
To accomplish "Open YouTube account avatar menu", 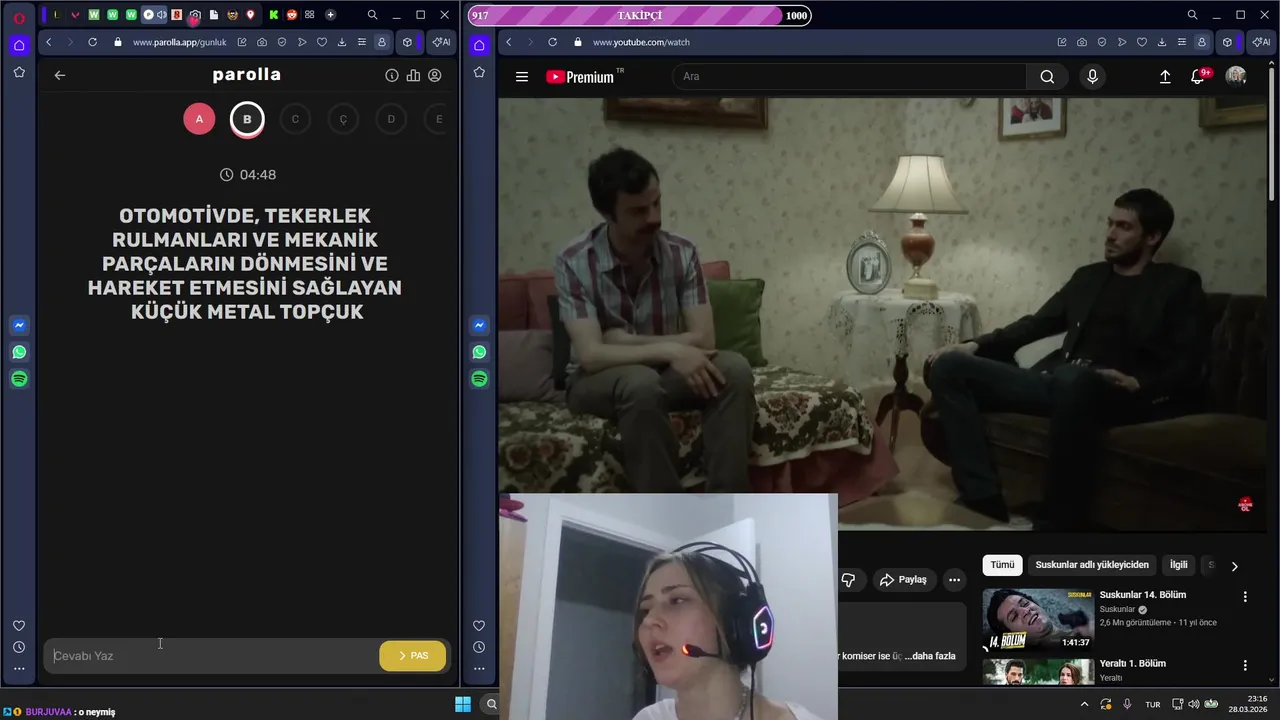I will pos(1236,77).
